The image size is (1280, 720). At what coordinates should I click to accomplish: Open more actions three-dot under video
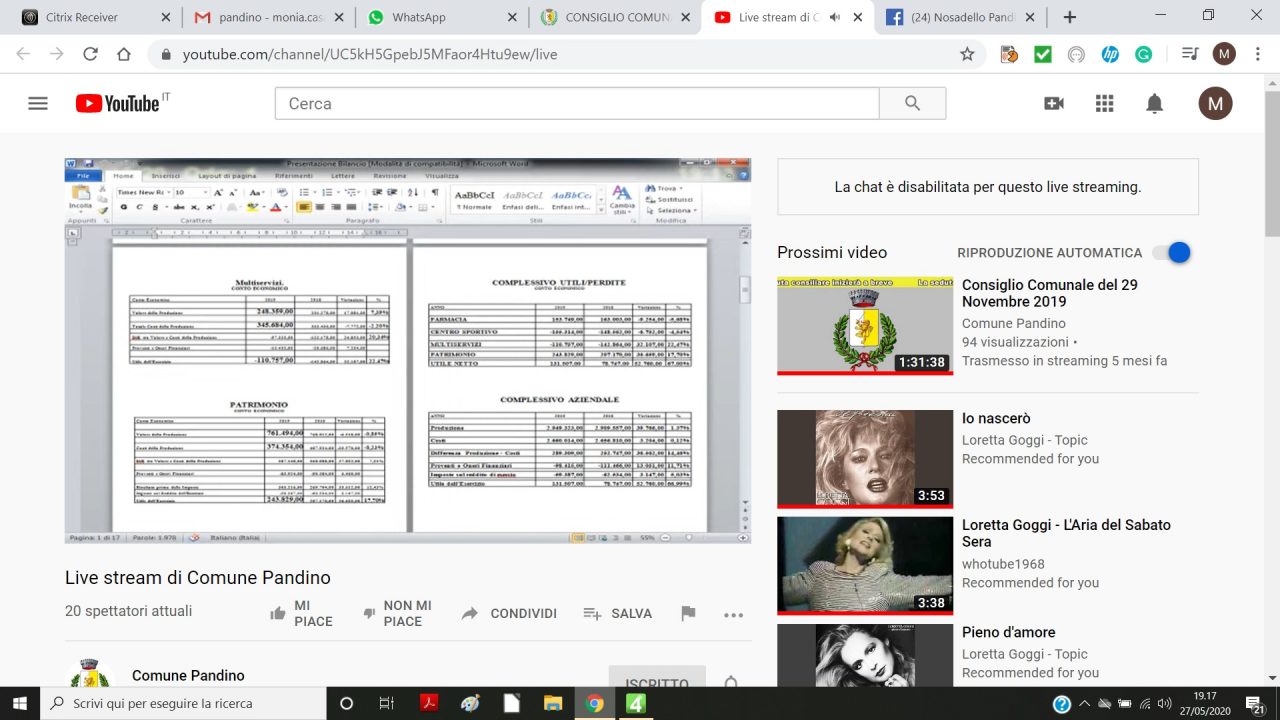tap(733, 614)
